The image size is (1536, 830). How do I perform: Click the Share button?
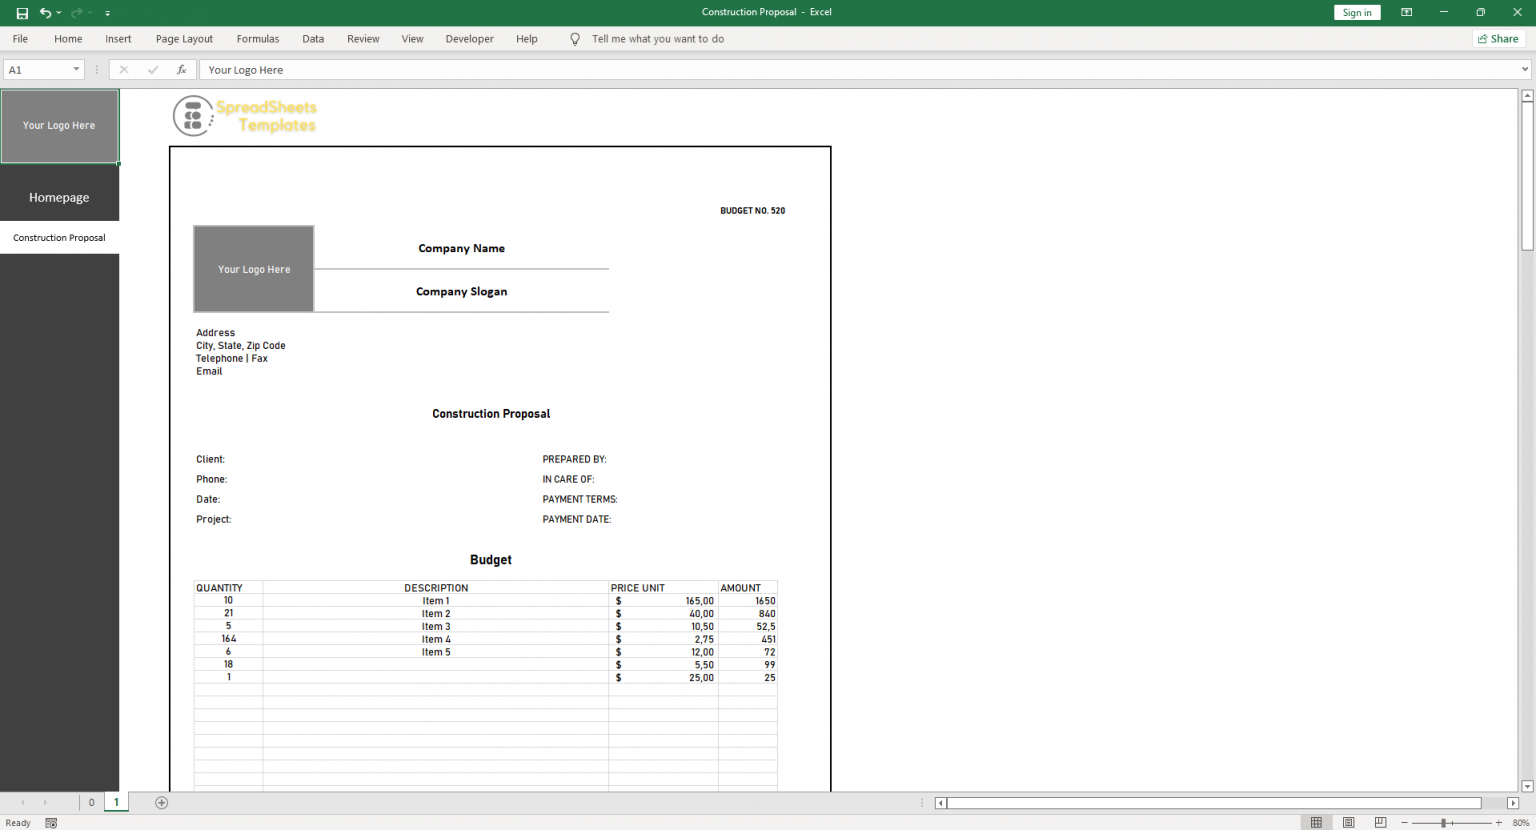[x=1498, y=38]
